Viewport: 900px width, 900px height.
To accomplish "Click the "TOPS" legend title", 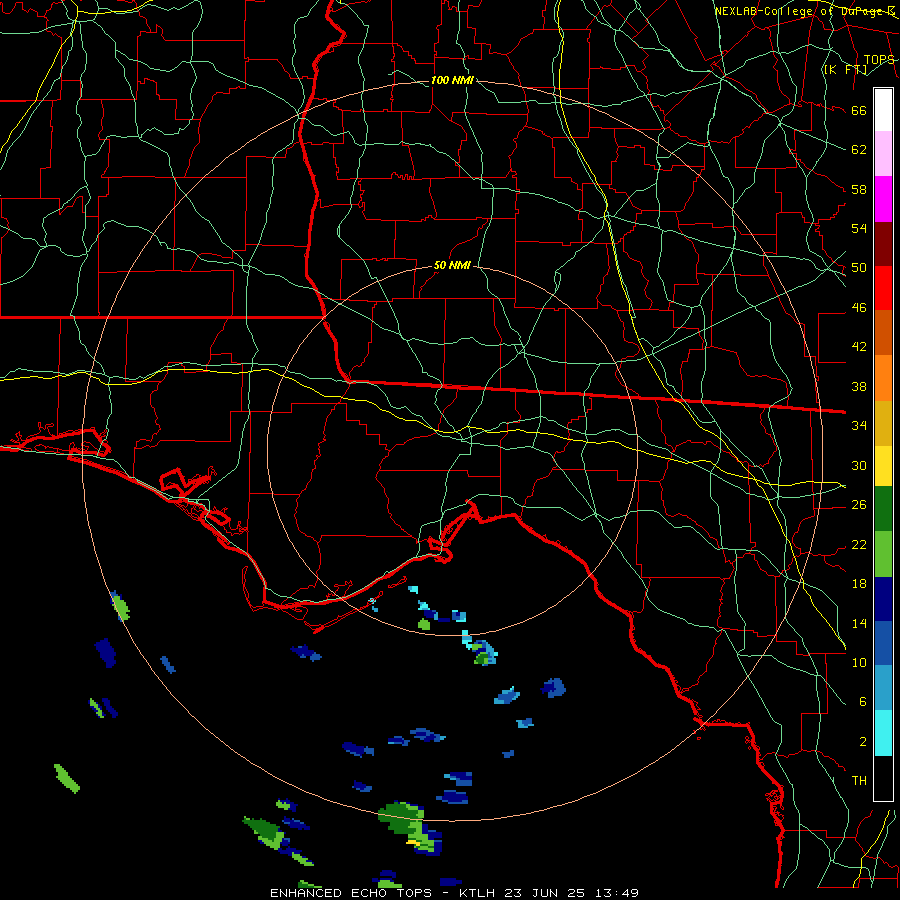I will [879, 60].
